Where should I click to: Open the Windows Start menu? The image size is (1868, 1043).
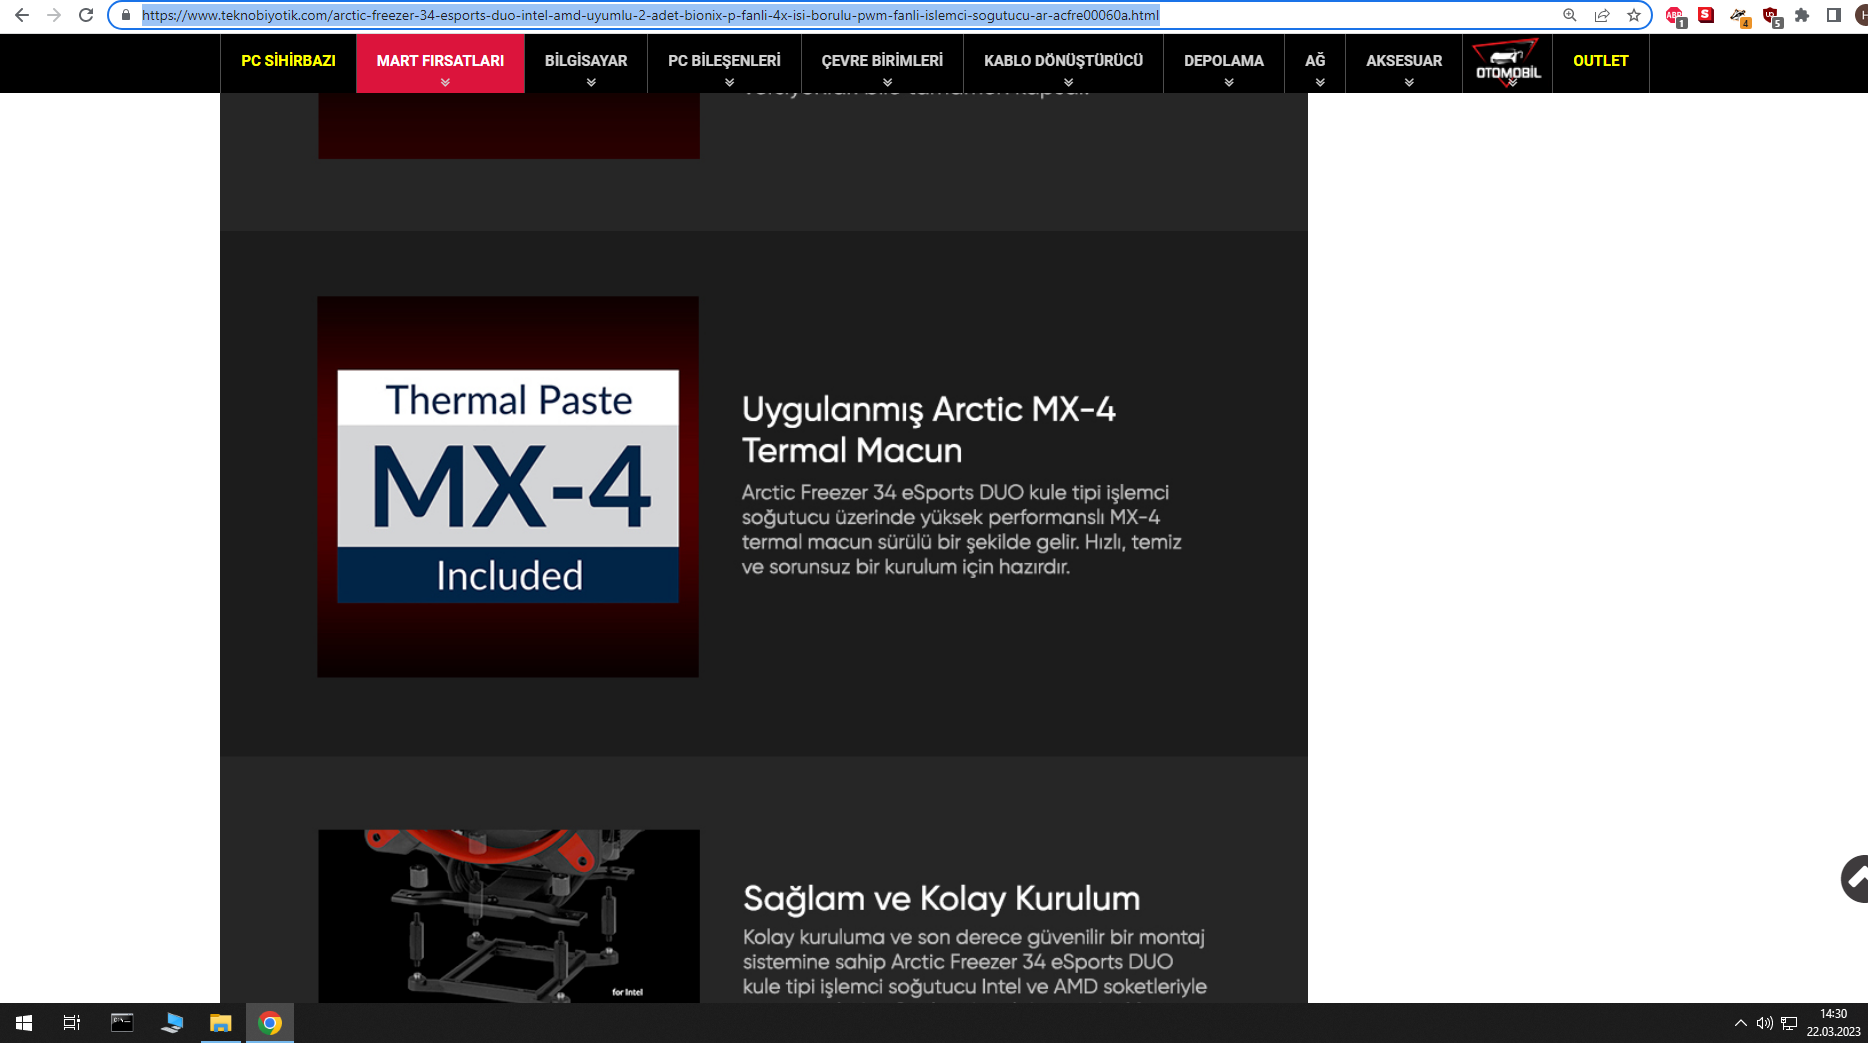coord(24,1023)
